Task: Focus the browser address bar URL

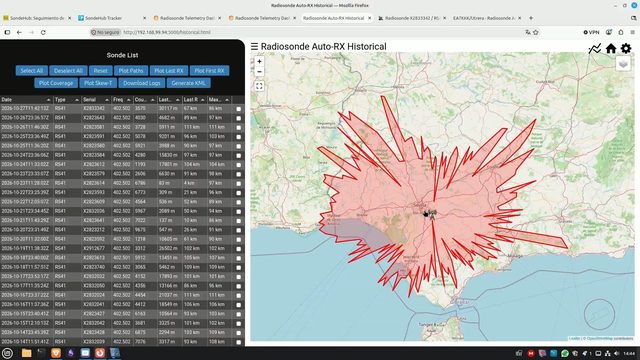Action: [x=167, y=32]
